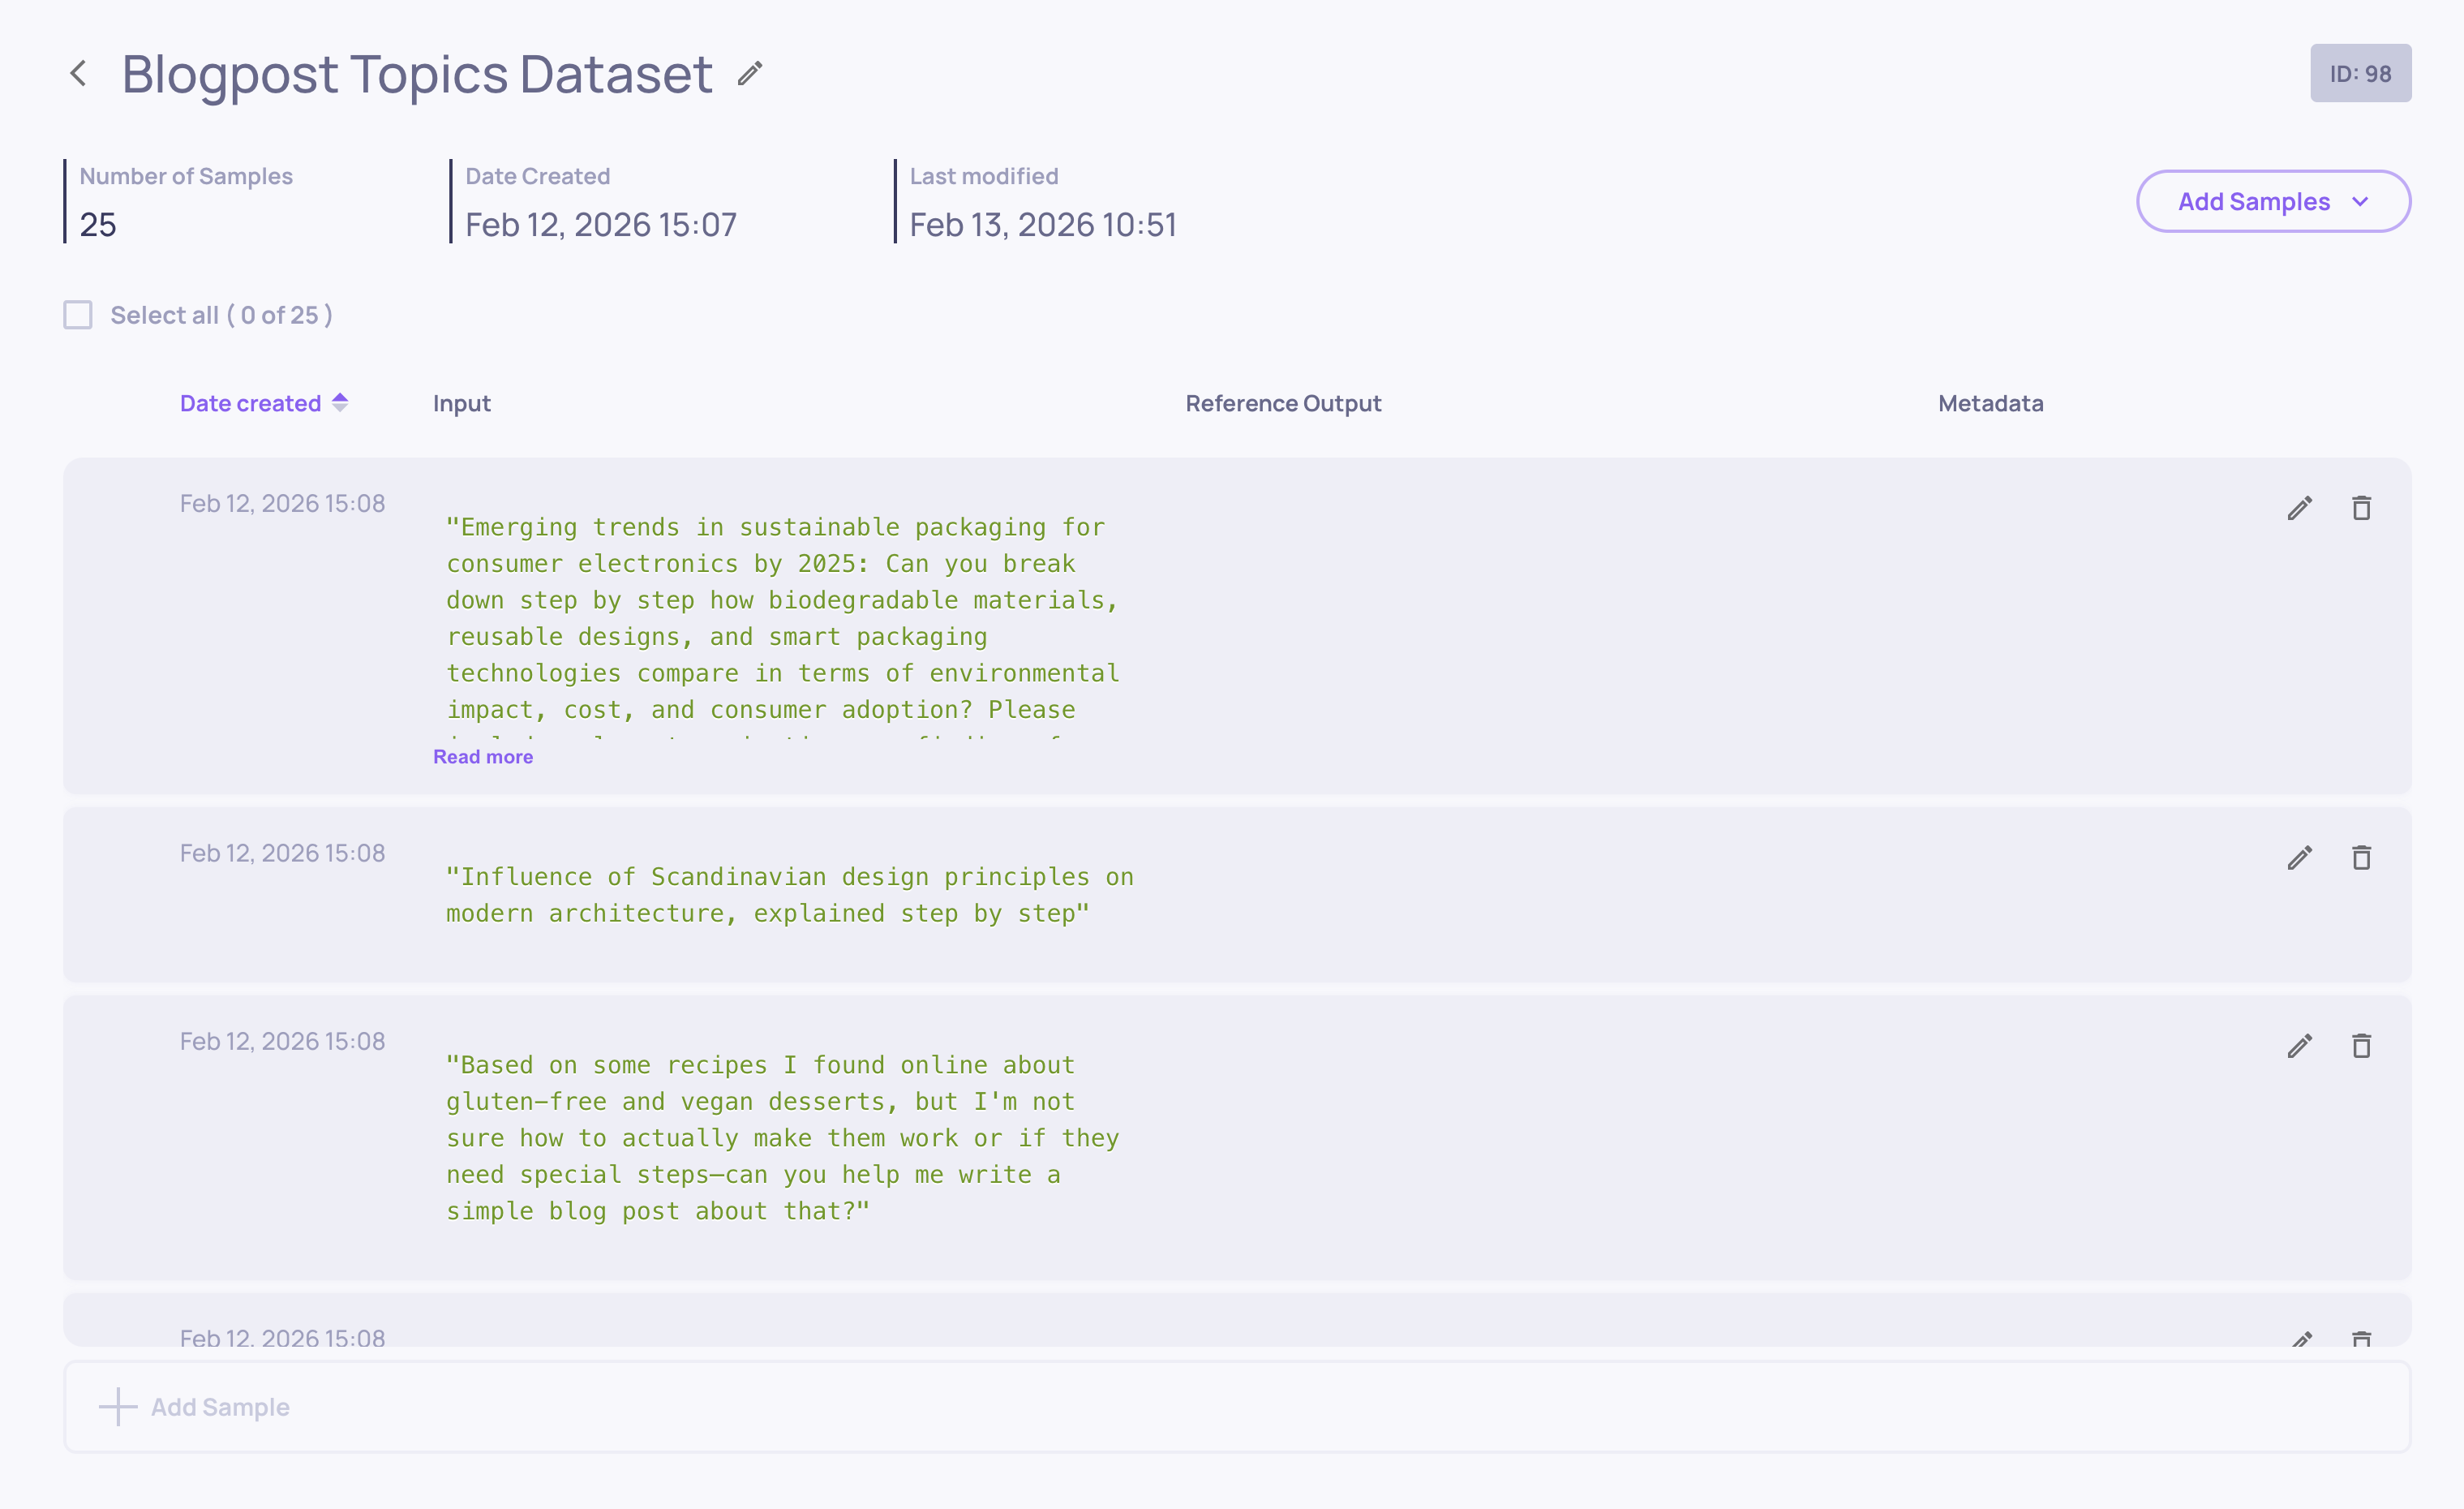Viewport: 2464px width, 1509px height.
Task: Delete the Scandinavian design sample
Action: [2361, 858]
